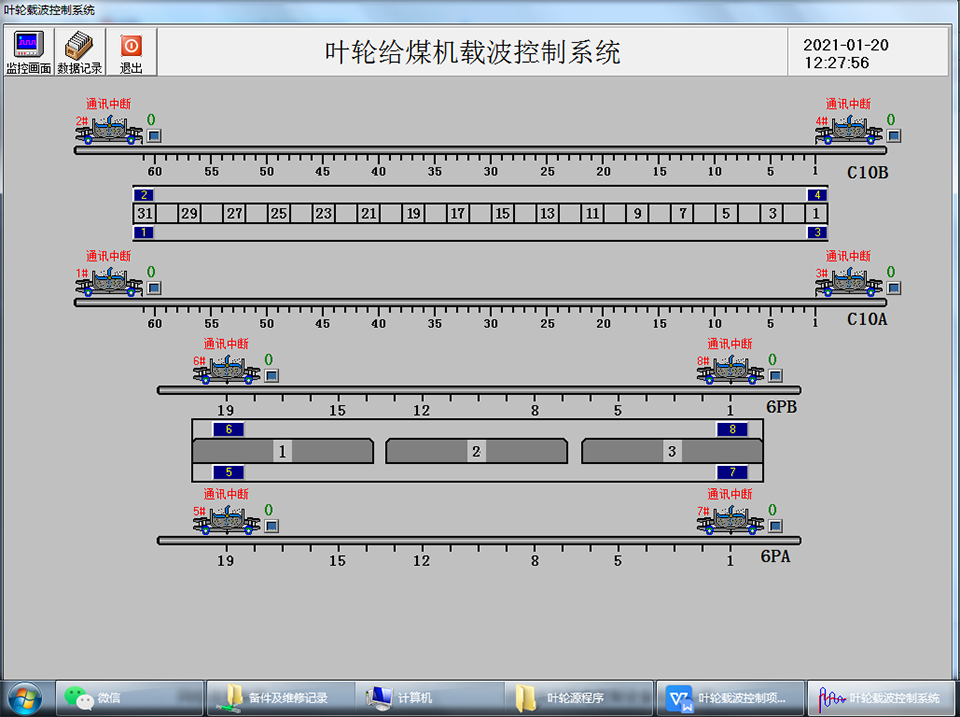Select feeder 6# on track 6PB
The height and width of the screenshot is (717, 960).
tap(227, 369)
